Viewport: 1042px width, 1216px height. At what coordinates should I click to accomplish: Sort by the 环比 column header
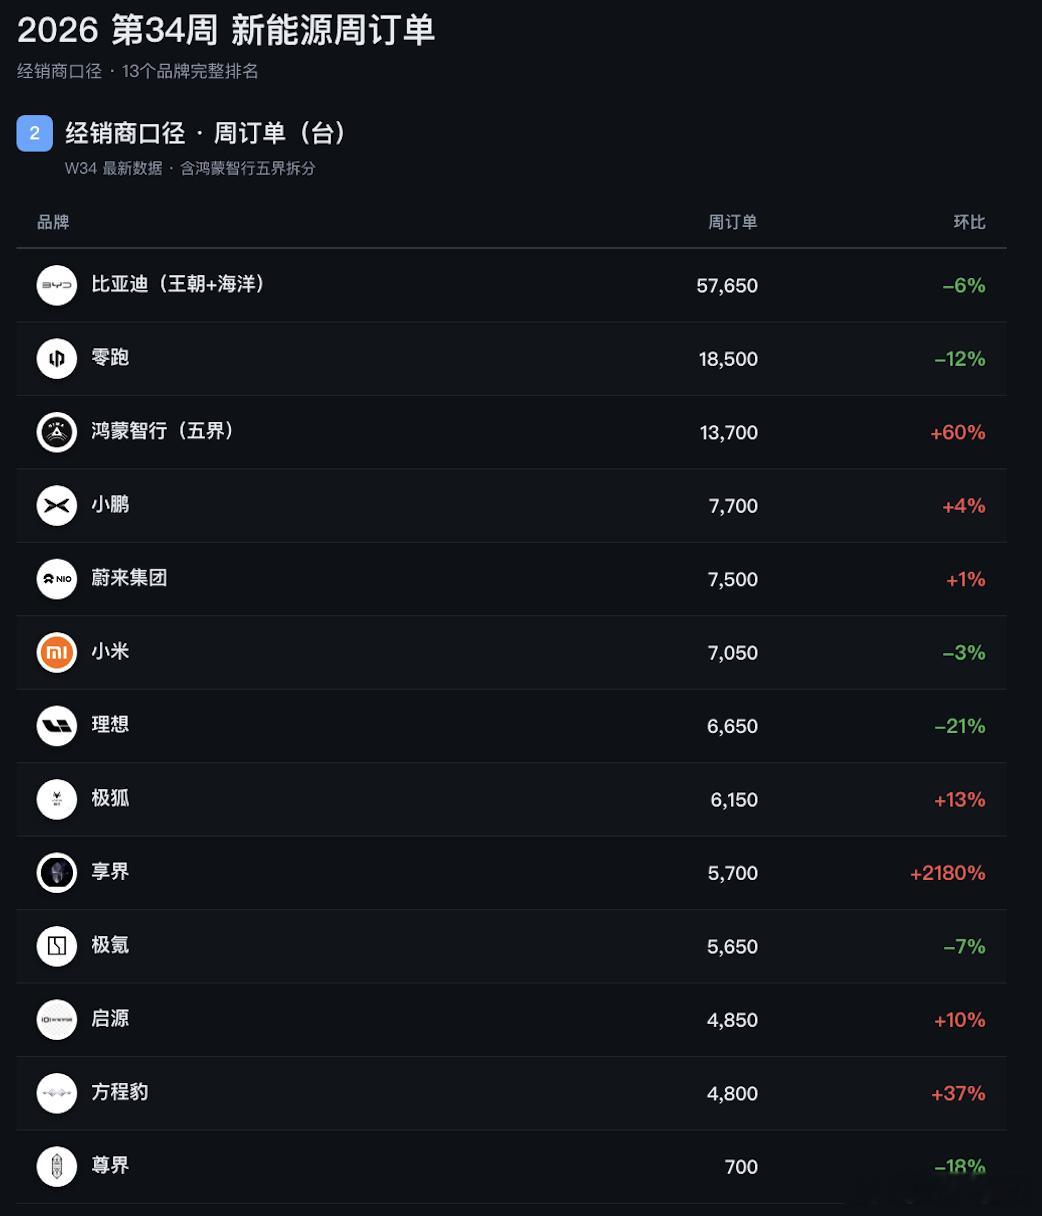(x=969, y=222)
